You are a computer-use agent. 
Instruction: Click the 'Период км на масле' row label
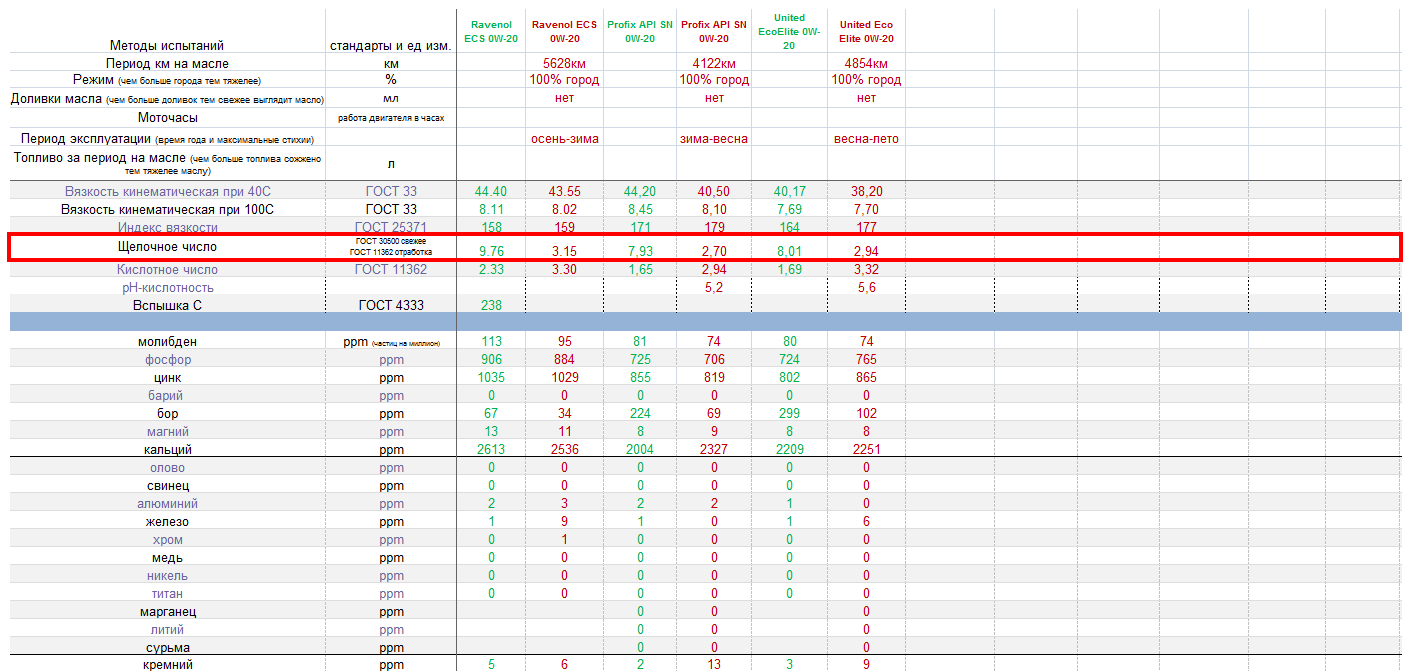pyautogui.click(x=167, y=64)
